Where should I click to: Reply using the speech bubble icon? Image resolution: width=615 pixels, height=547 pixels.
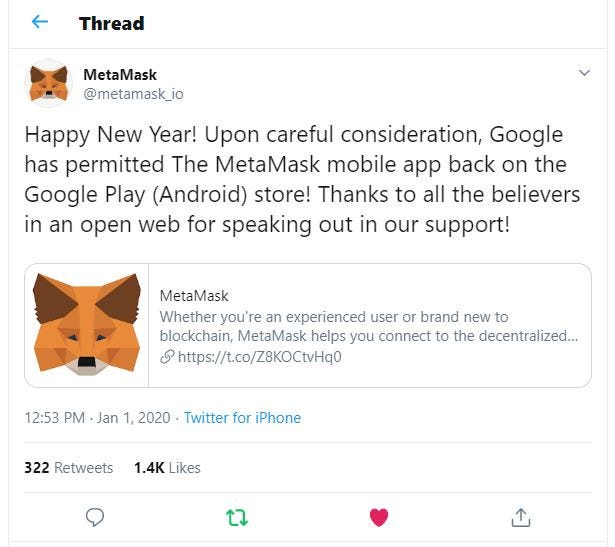(95, 517)
